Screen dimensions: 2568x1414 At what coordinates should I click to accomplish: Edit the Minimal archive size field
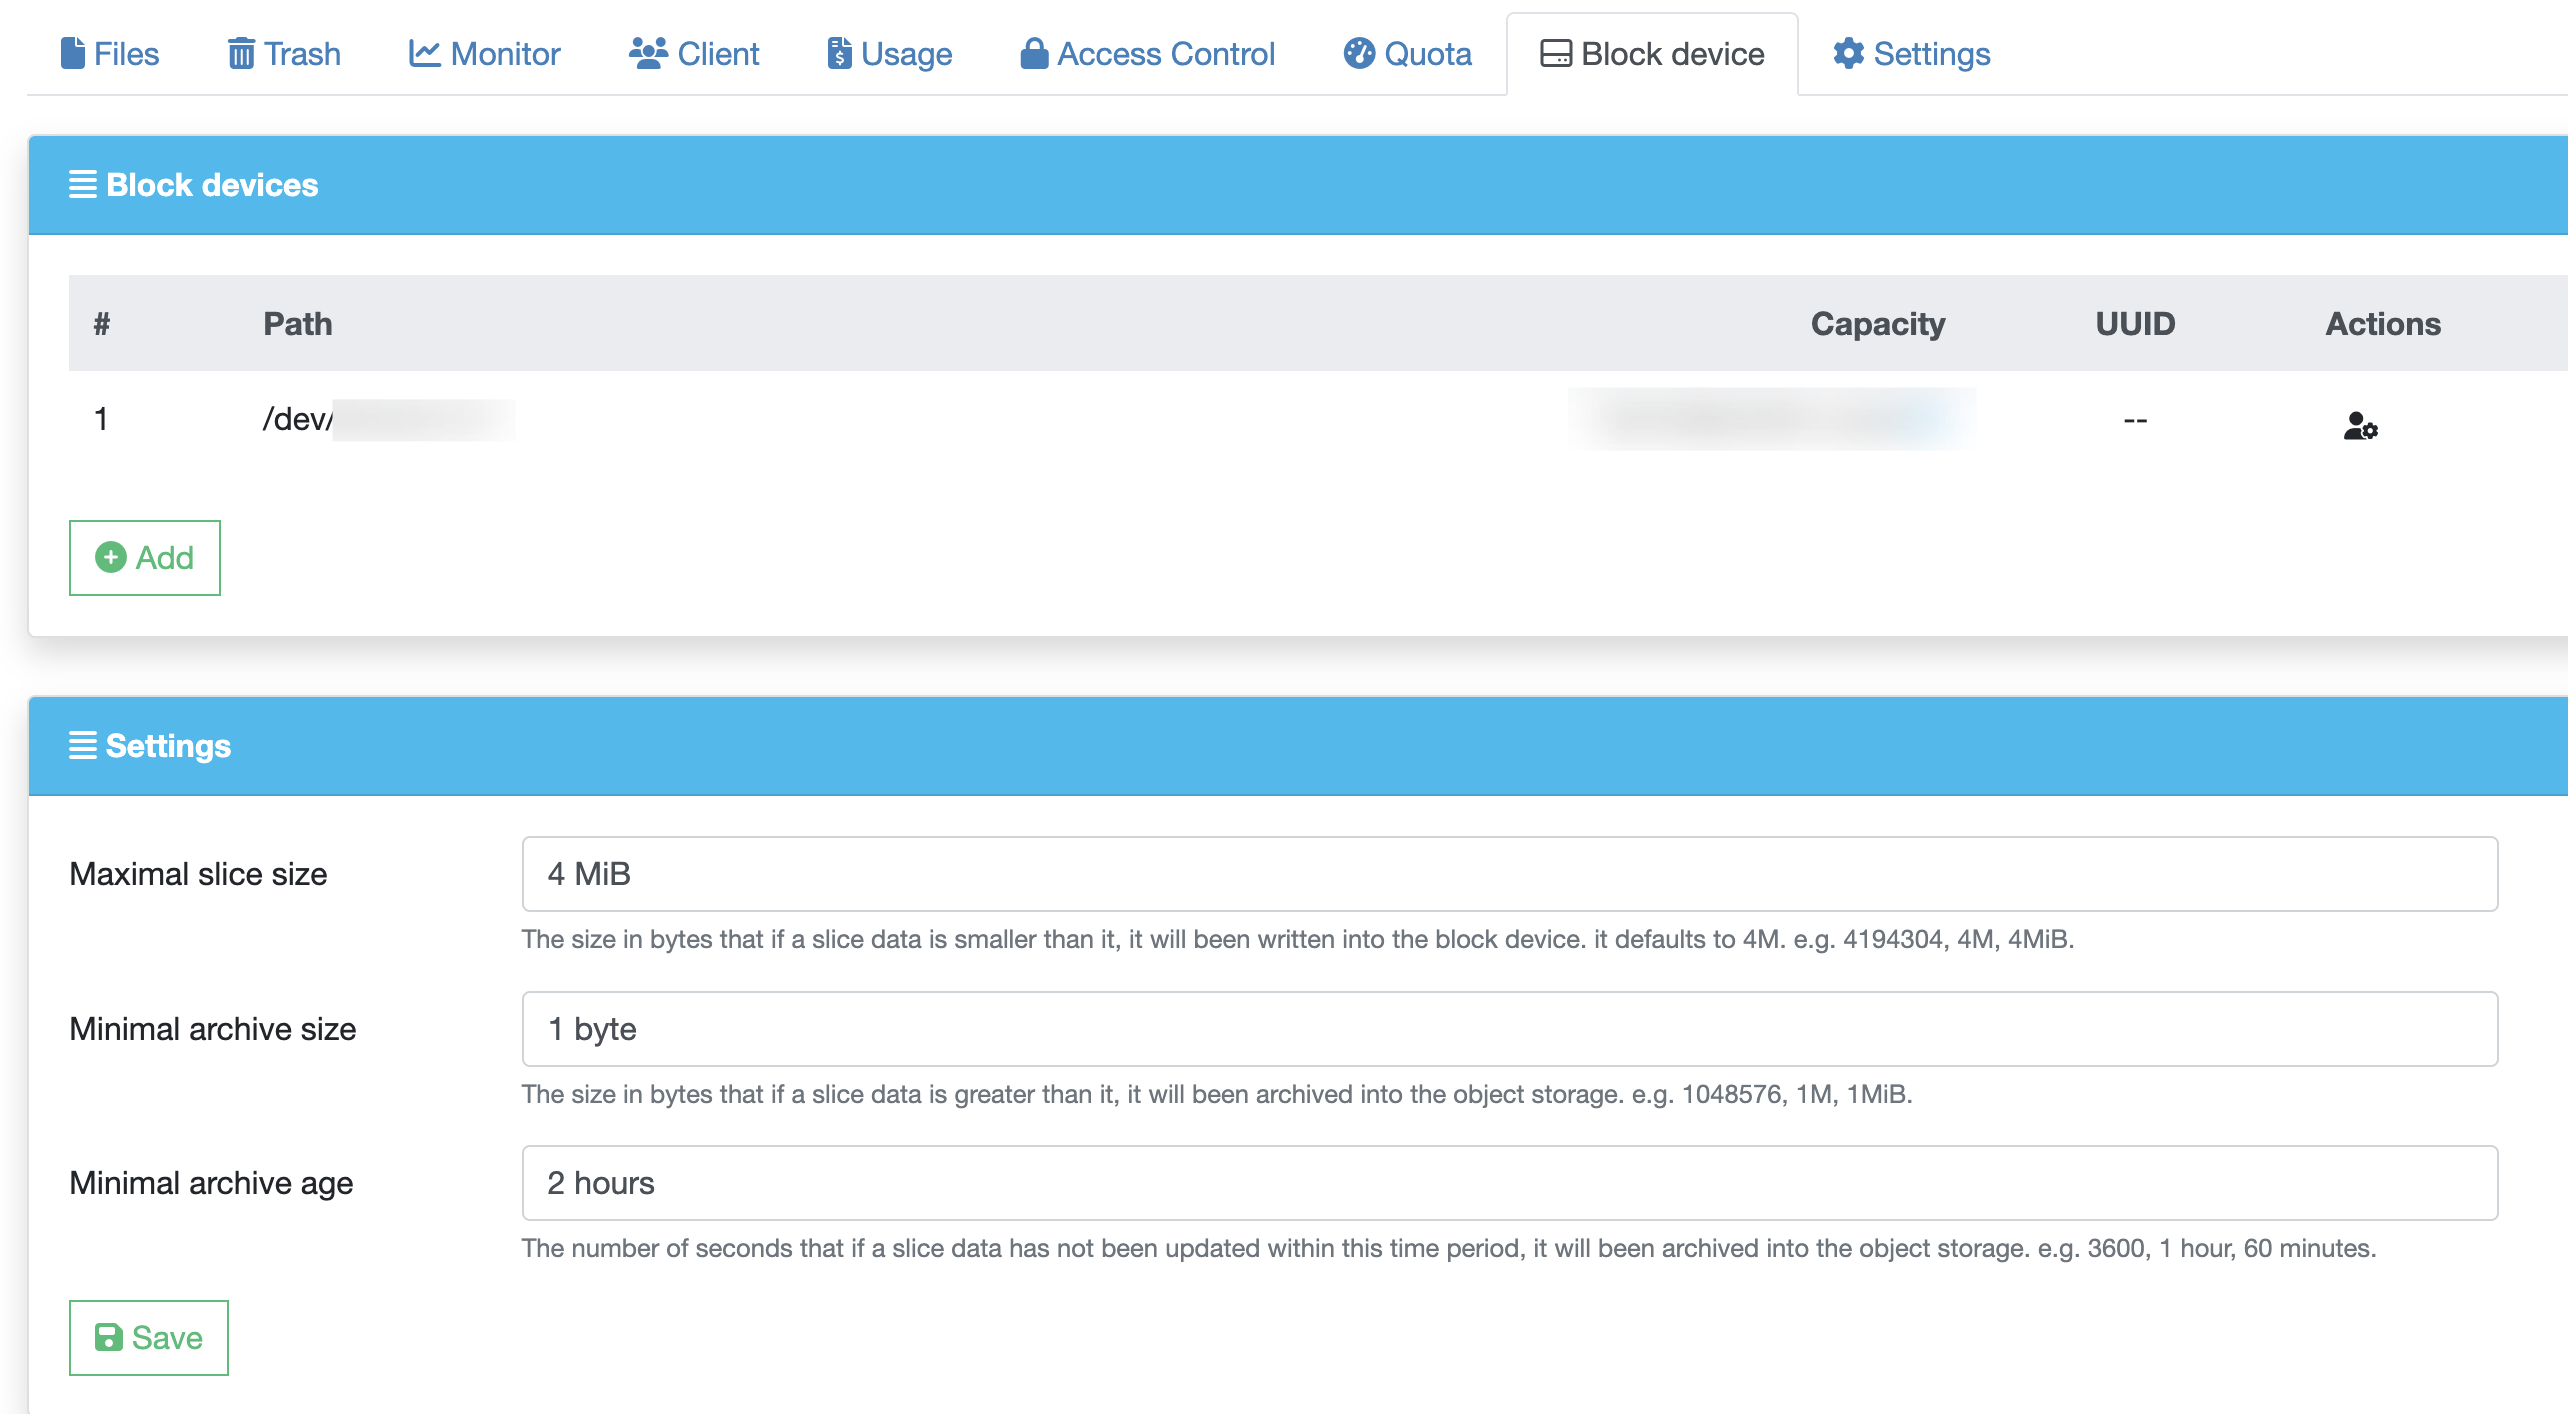(x=1500, y=1028)
